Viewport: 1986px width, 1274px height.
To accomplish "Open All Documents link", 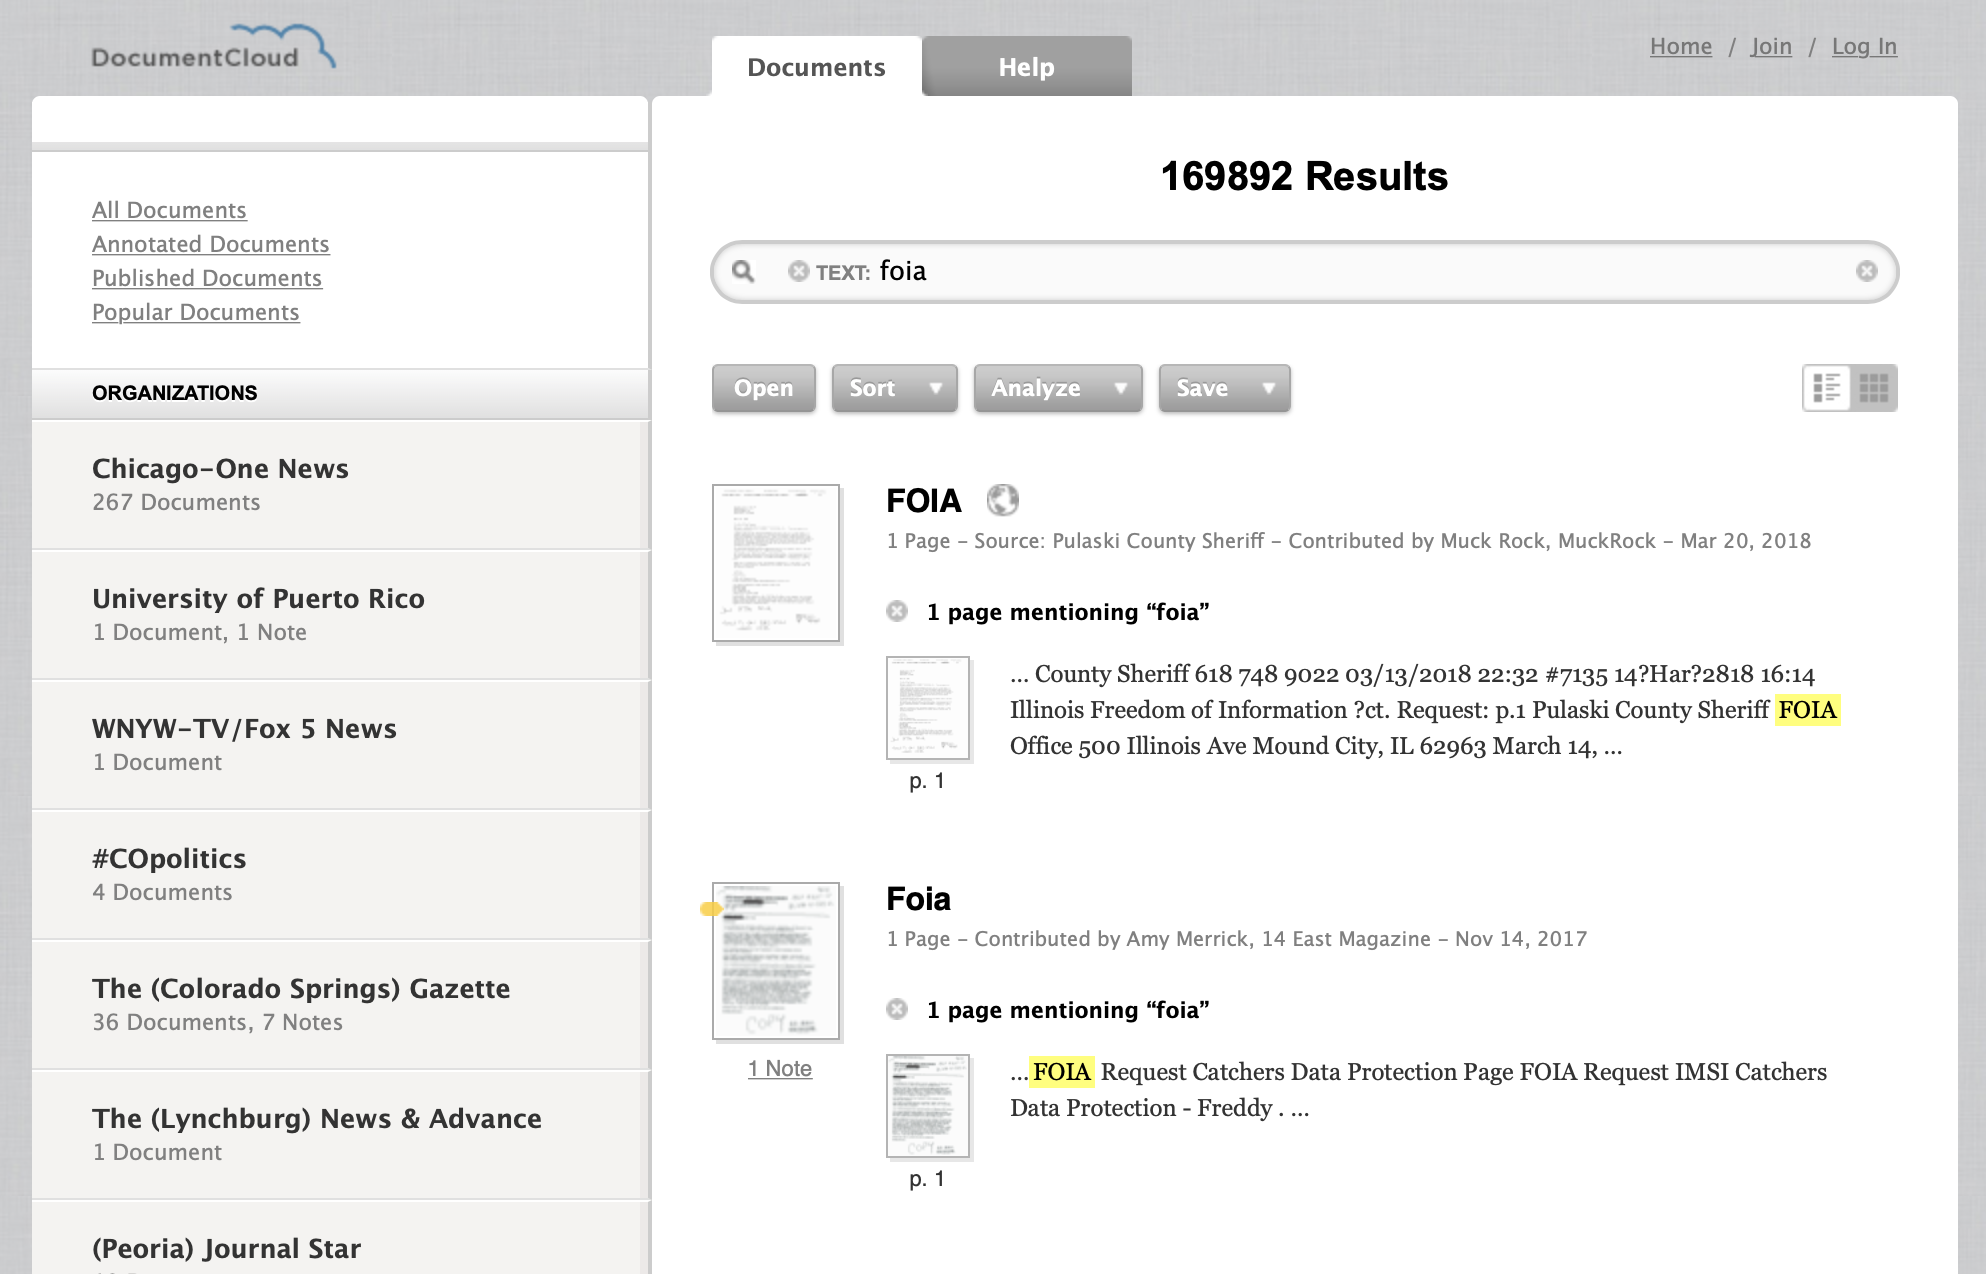I will tap(169, 210).
